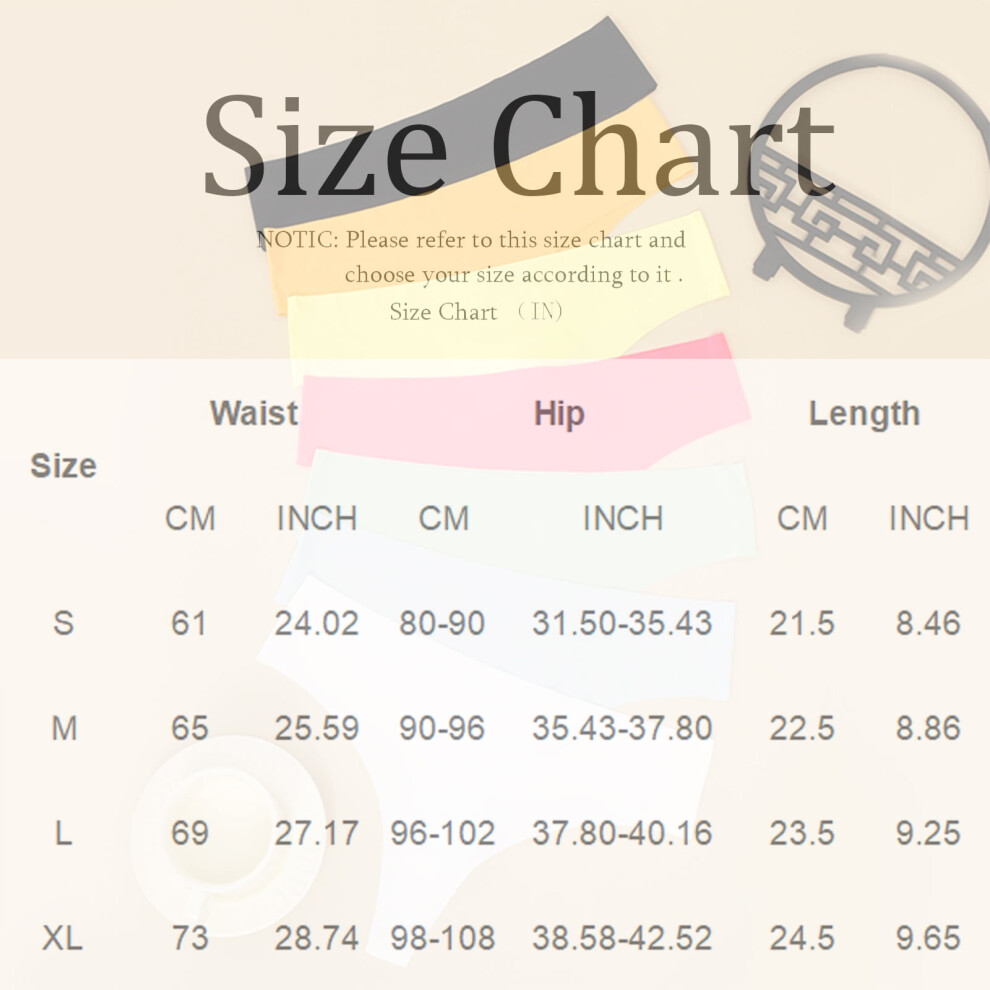
Task: Select the M size row label
Action: (64, 728)
